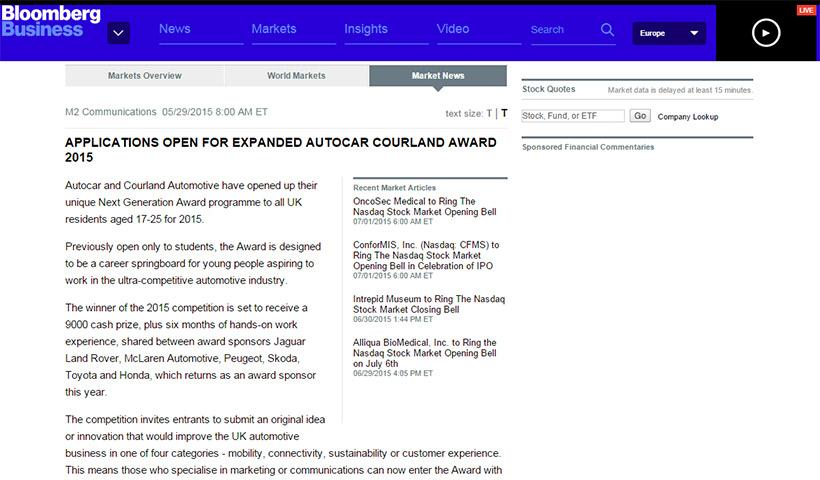The image size is (820, 480).
Task: Open the Europe region dropdown
Action: click(x=669, y=33)
